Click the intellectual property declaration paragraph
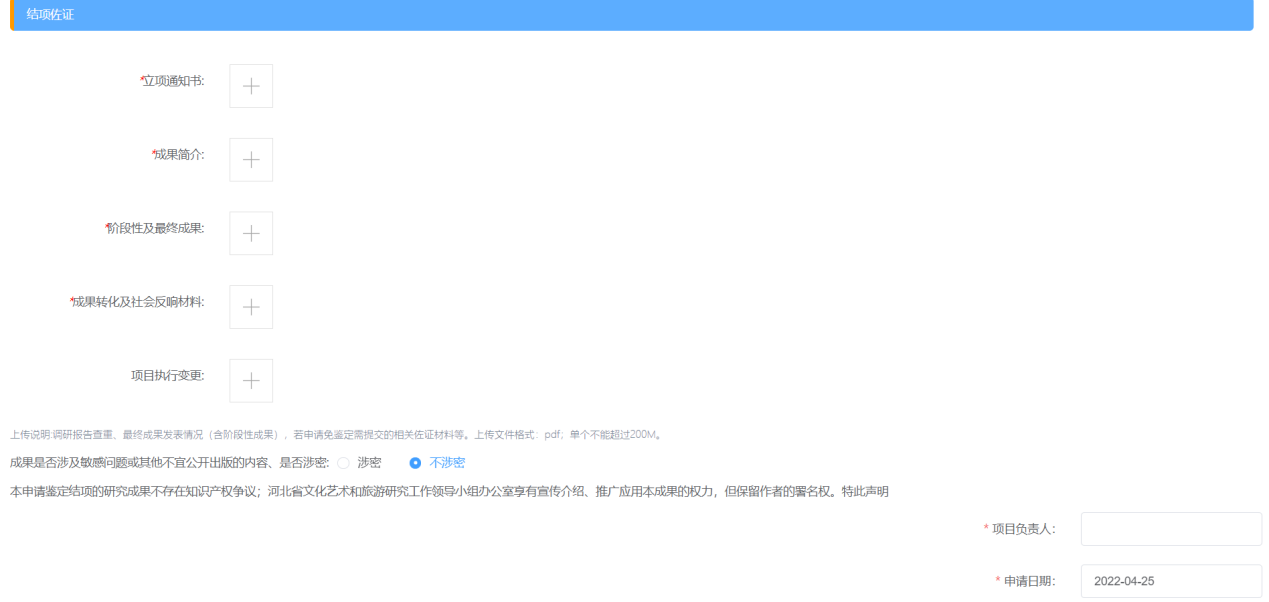Image resolution: width=1269 pixels, height=602 pixels. (x=448, y=491)
